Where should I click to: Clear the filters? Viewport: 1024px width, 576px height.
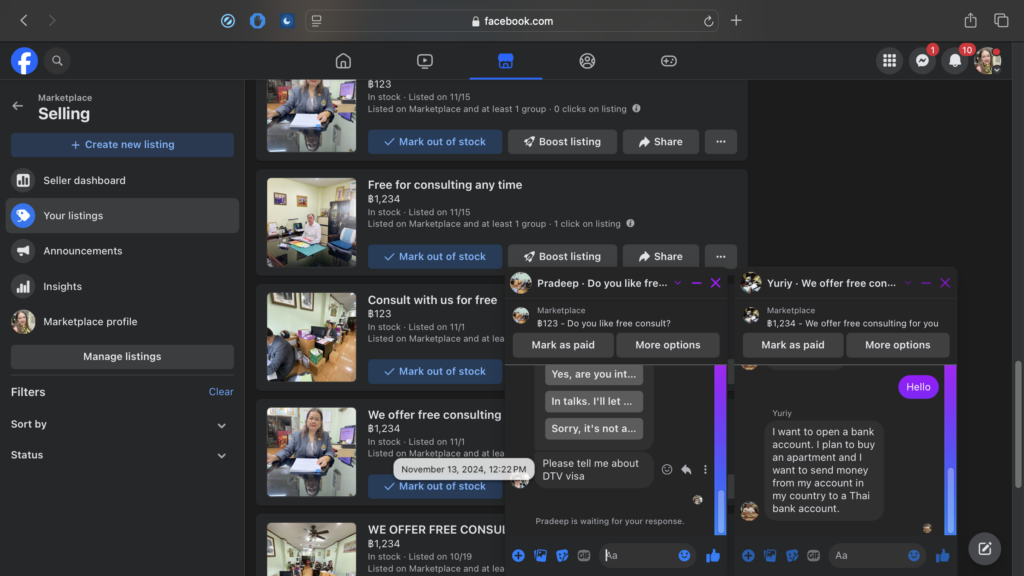[x=221, y=392]
